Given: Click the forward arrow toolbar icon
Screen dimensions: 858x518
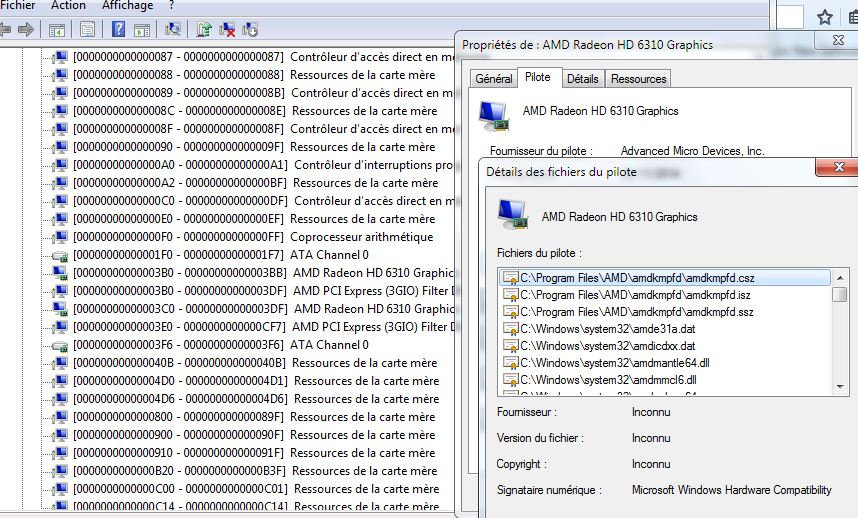Looking at the screenshot, I should (26, 29).
